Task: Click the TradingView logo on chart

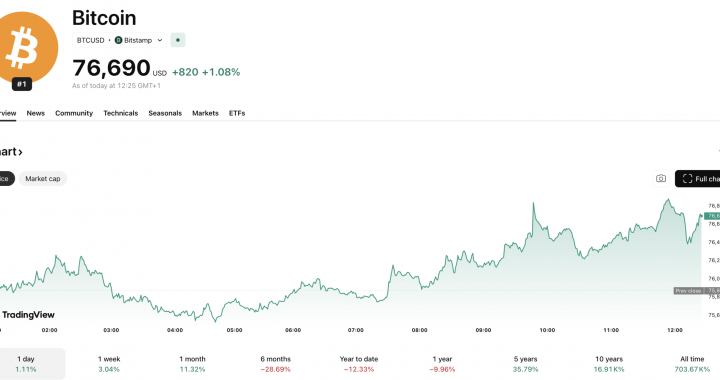Action: point(28,315)
